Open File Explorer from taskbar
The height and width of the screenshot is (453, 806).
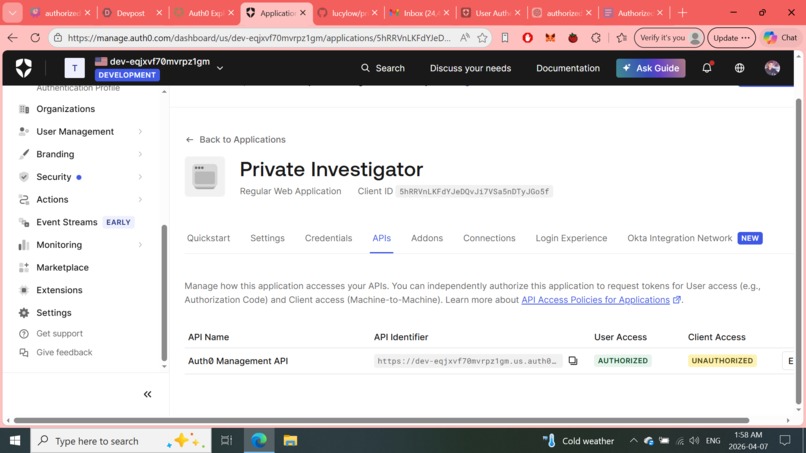click(290, 441)
